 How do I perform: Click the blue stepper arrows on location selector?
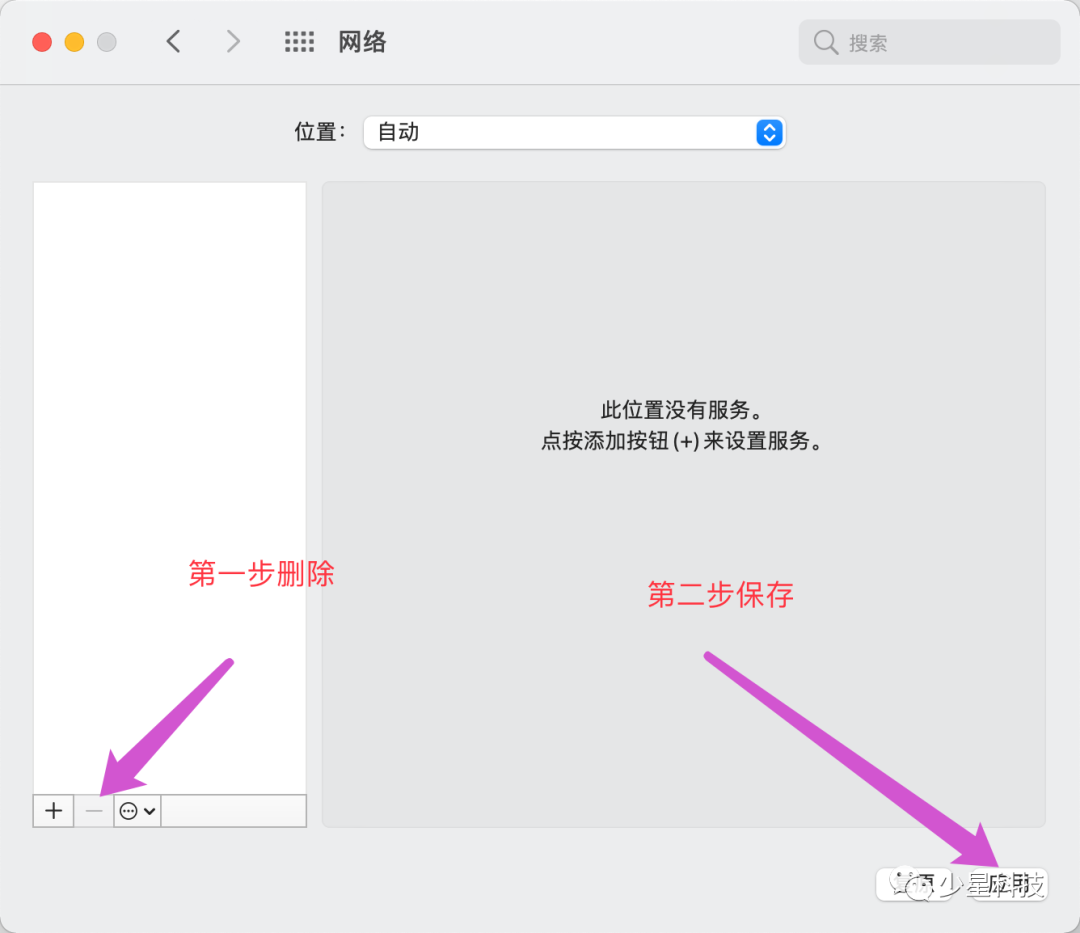pyautogui.click(x=769, y=132)
